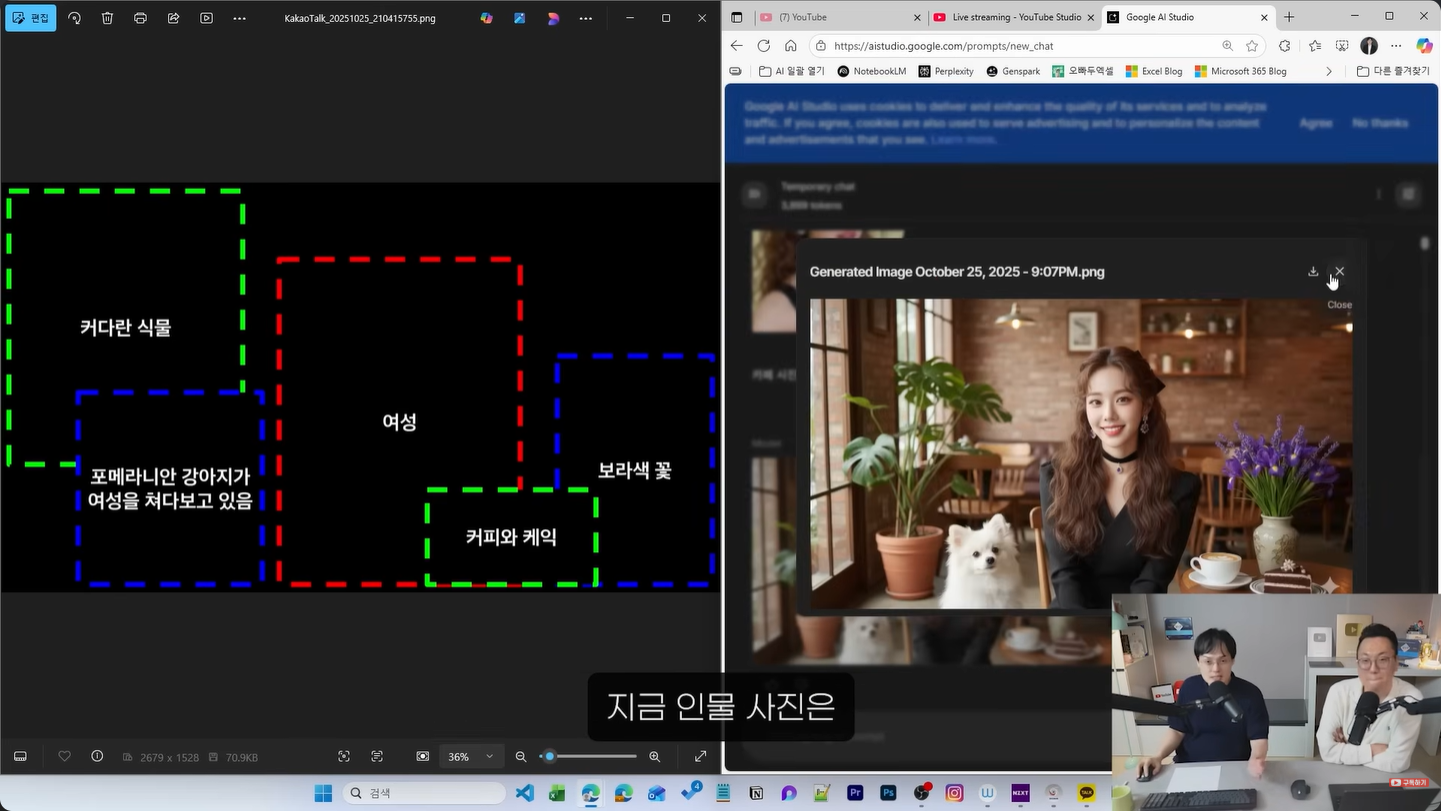Open Edge tab actions menu icon
Viewport: 1441px width, 811px height.
(x=737, y=17)
